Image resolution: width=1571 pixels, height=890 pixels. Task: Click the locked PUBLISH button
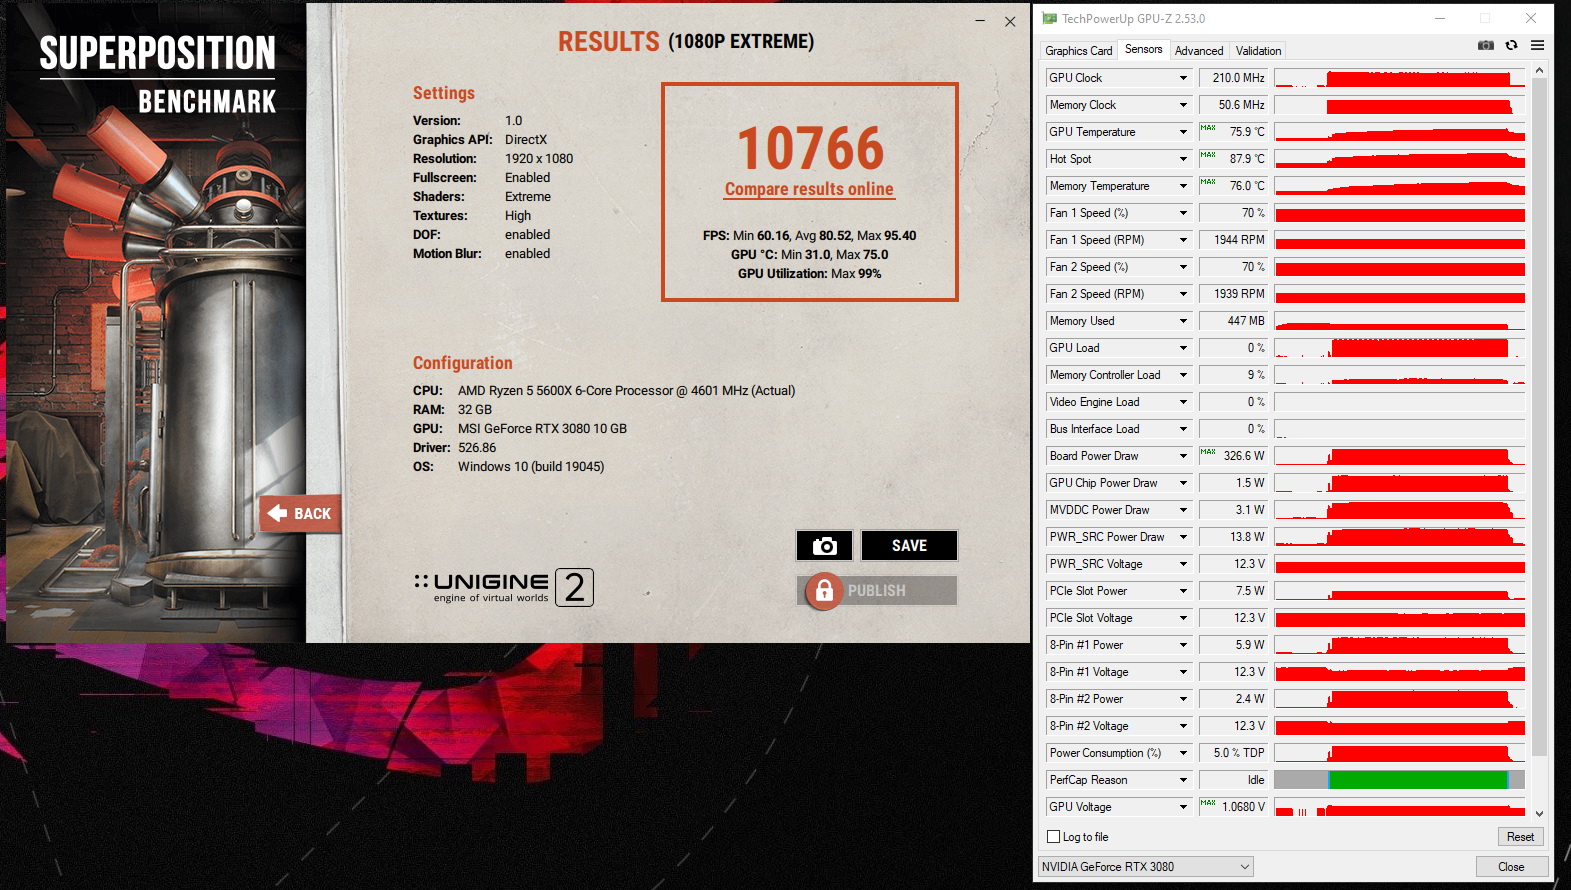[x=877, y=590]
